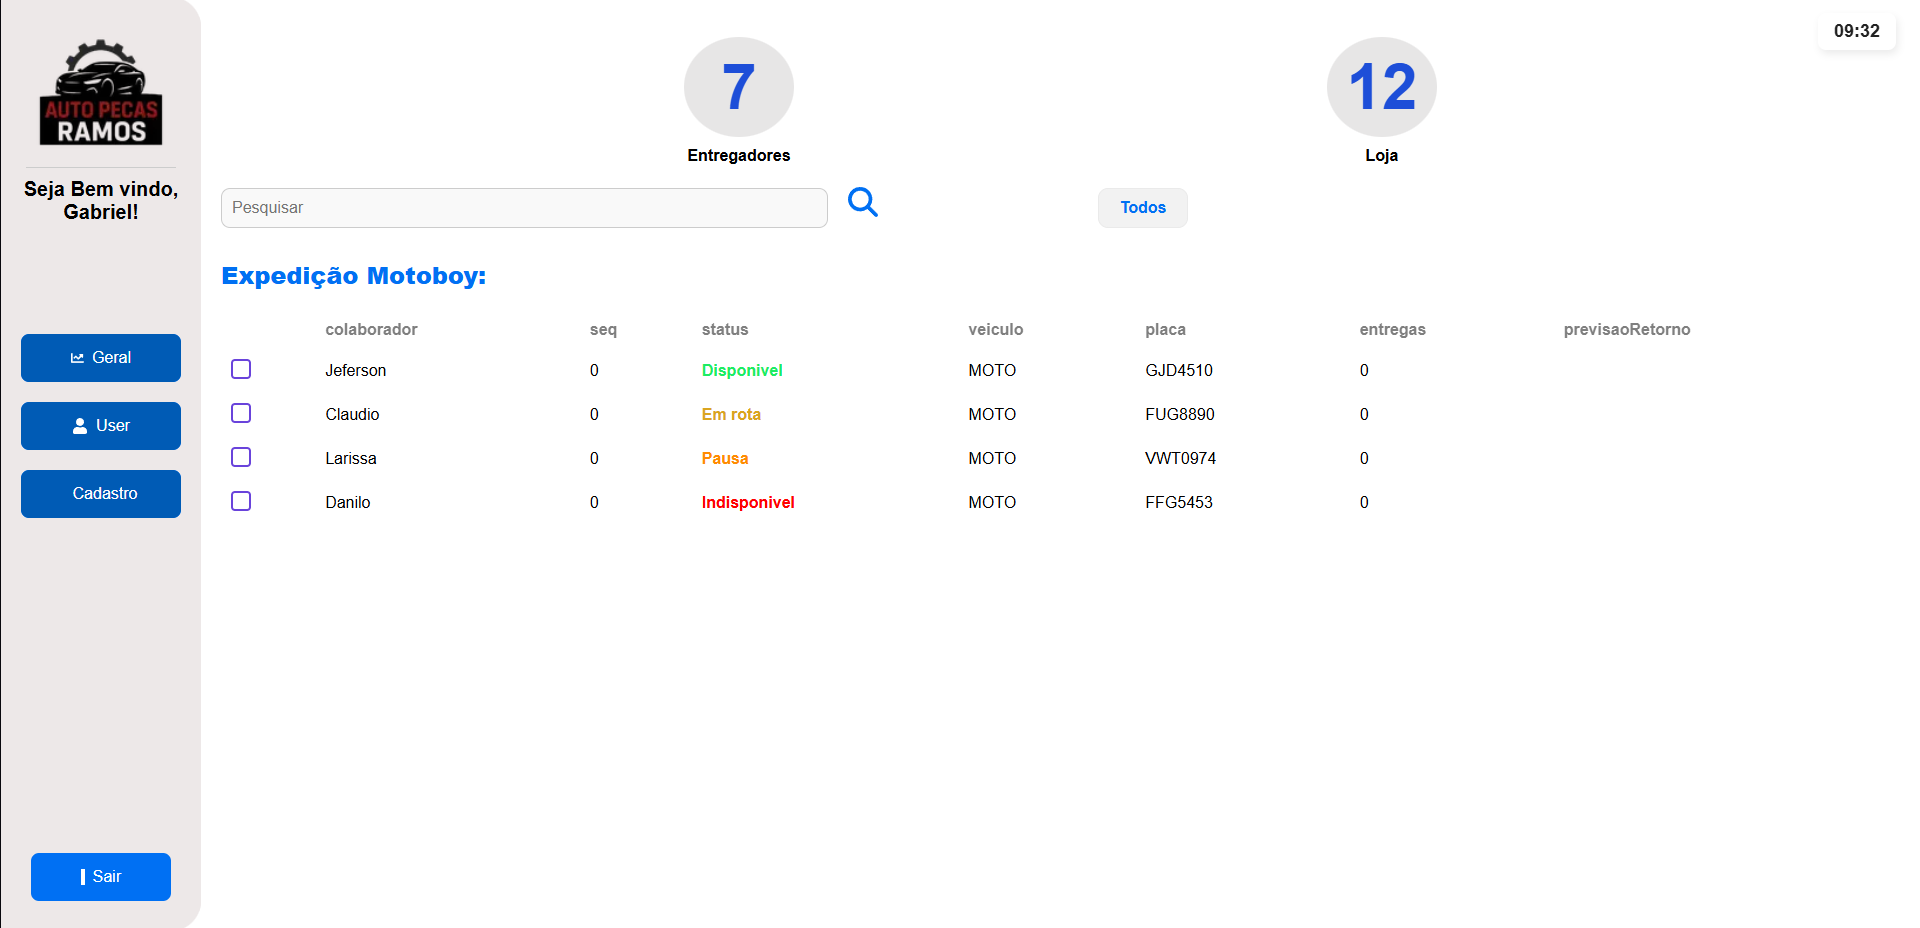1920x928 pixels.
Task: Click the clock display showing 09:32
Action: [x=1856, y=31]
